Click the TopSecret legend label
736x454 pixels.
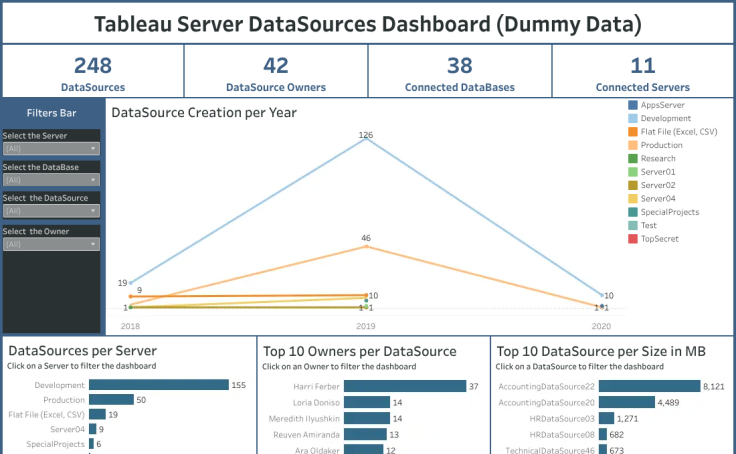click(659, 239)
